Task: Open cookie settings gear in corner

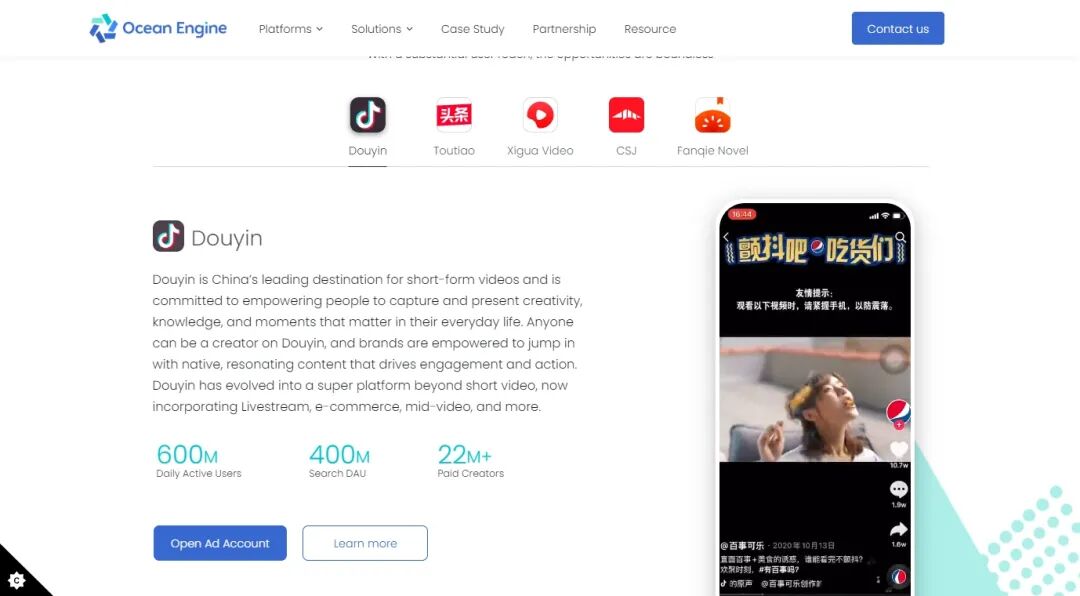Action: coord(17,580)
